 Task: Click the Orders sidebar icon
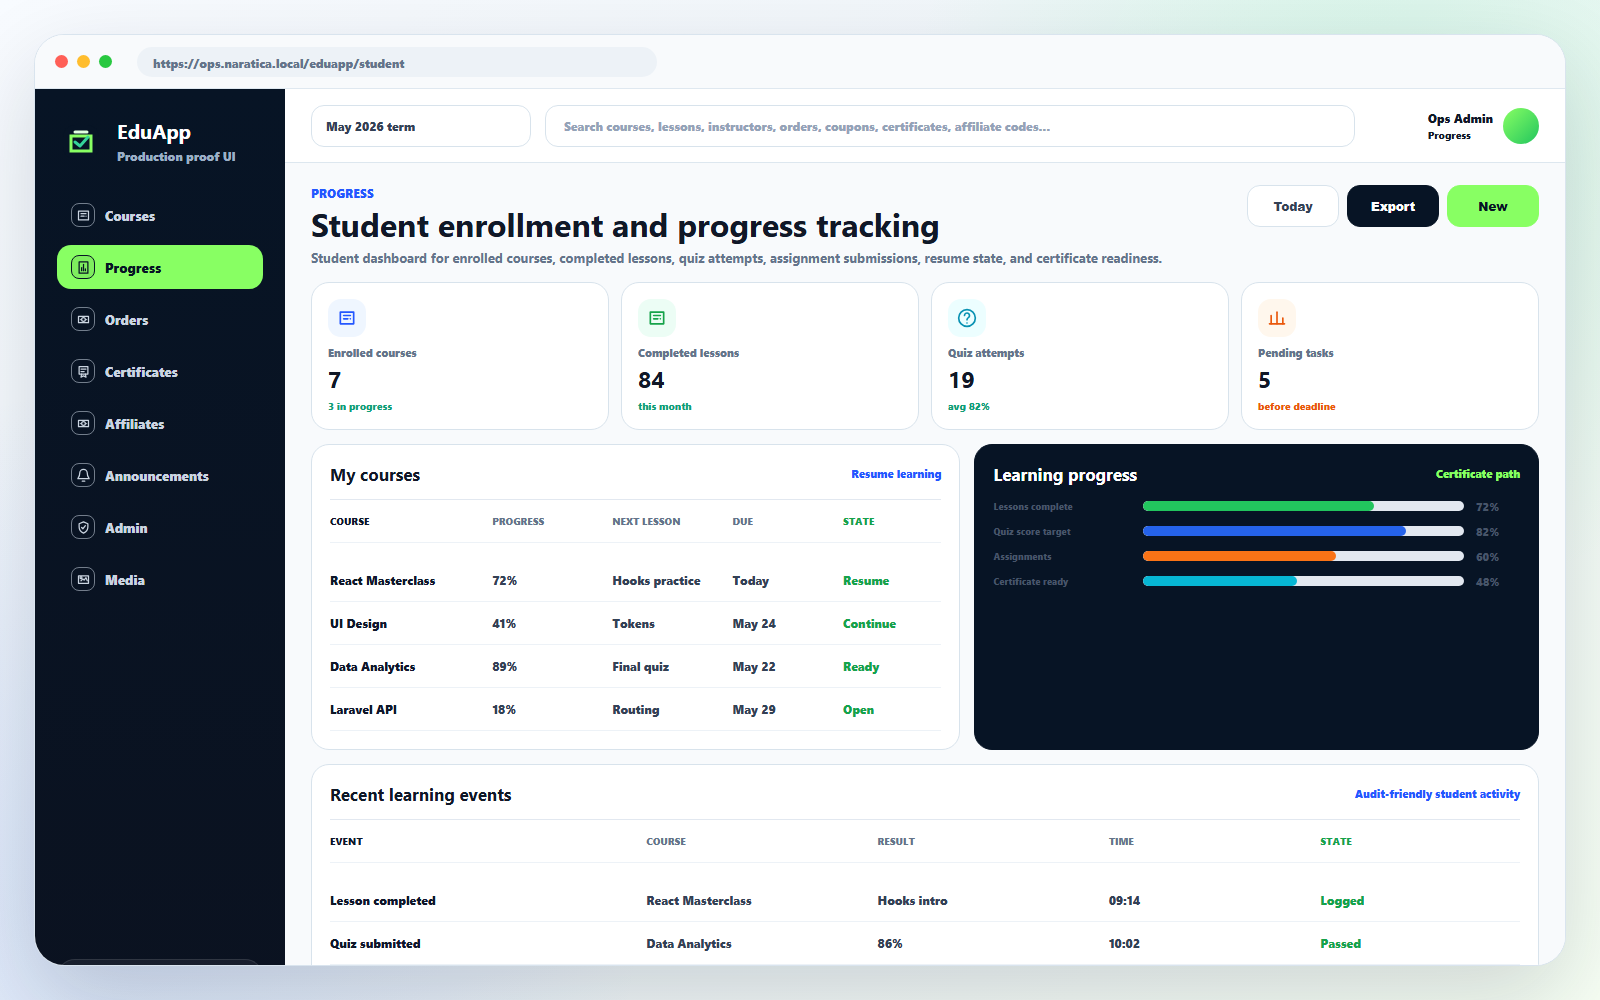pos(83,319)
